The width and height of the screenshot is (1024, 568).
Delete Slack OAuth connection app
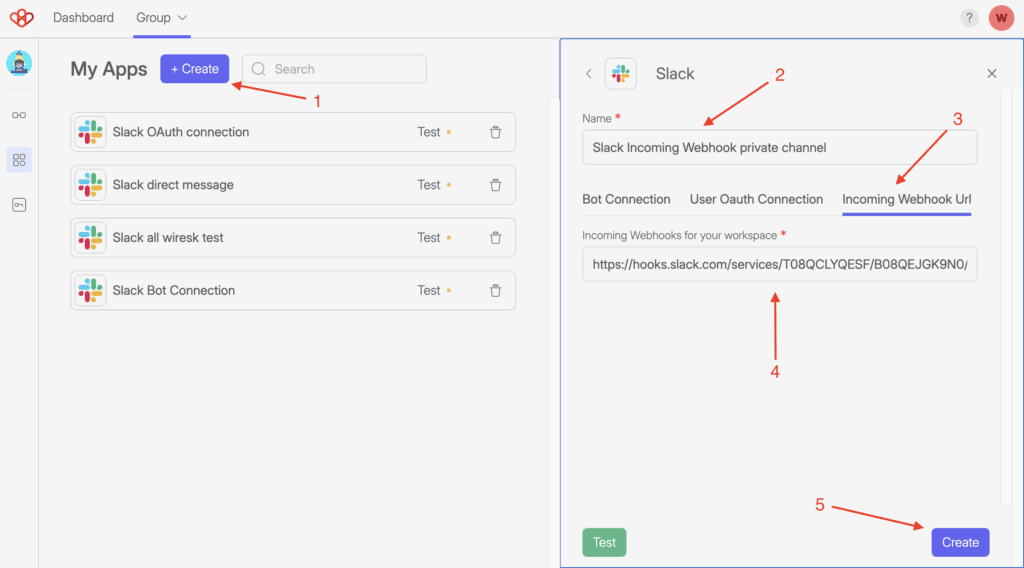coord(496,132)
